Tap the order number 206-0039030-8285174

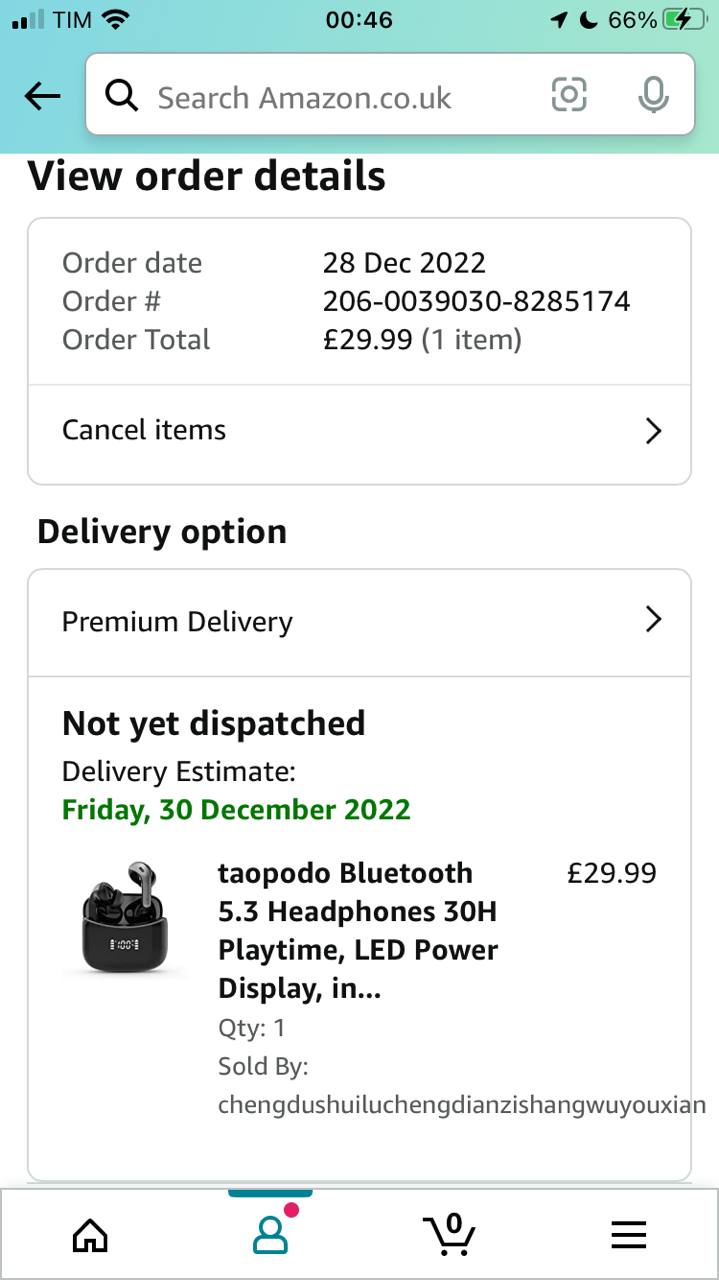476,301
